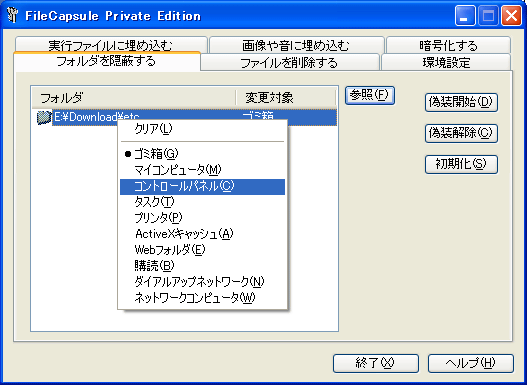Pick マイコンピュータ(M) from the menu
This screenshot has width=527, height=385.
202,170
